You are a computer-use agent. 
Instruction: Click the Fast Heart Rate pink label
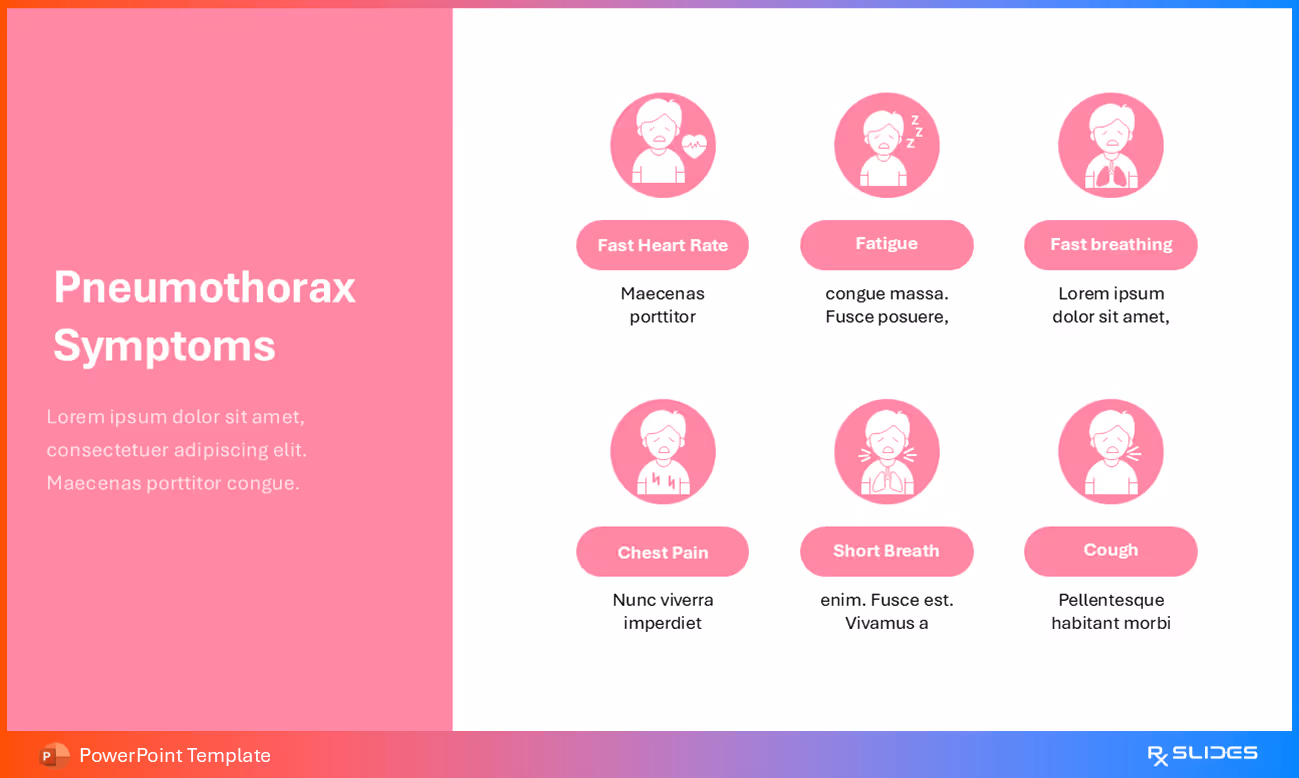point(662,245)
